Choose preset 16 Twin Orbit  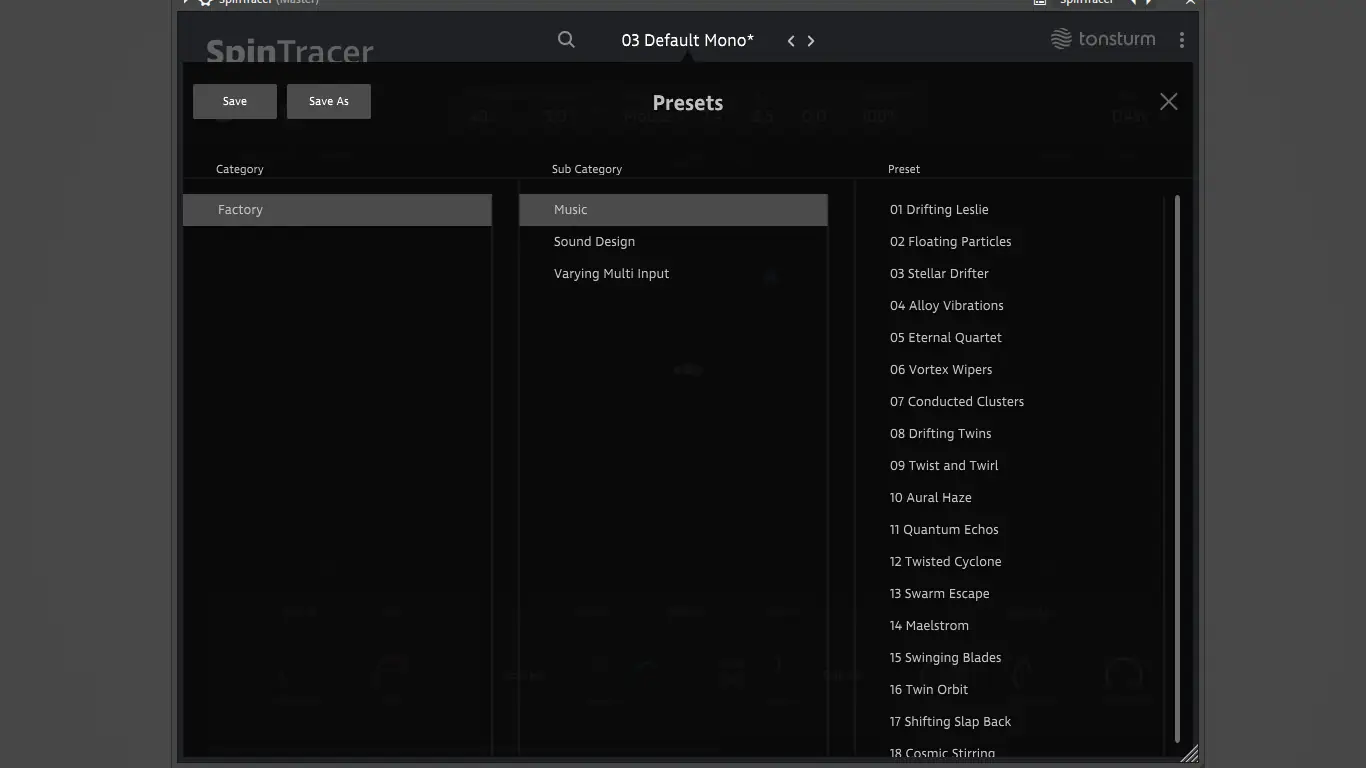click(x=929, y=690)
